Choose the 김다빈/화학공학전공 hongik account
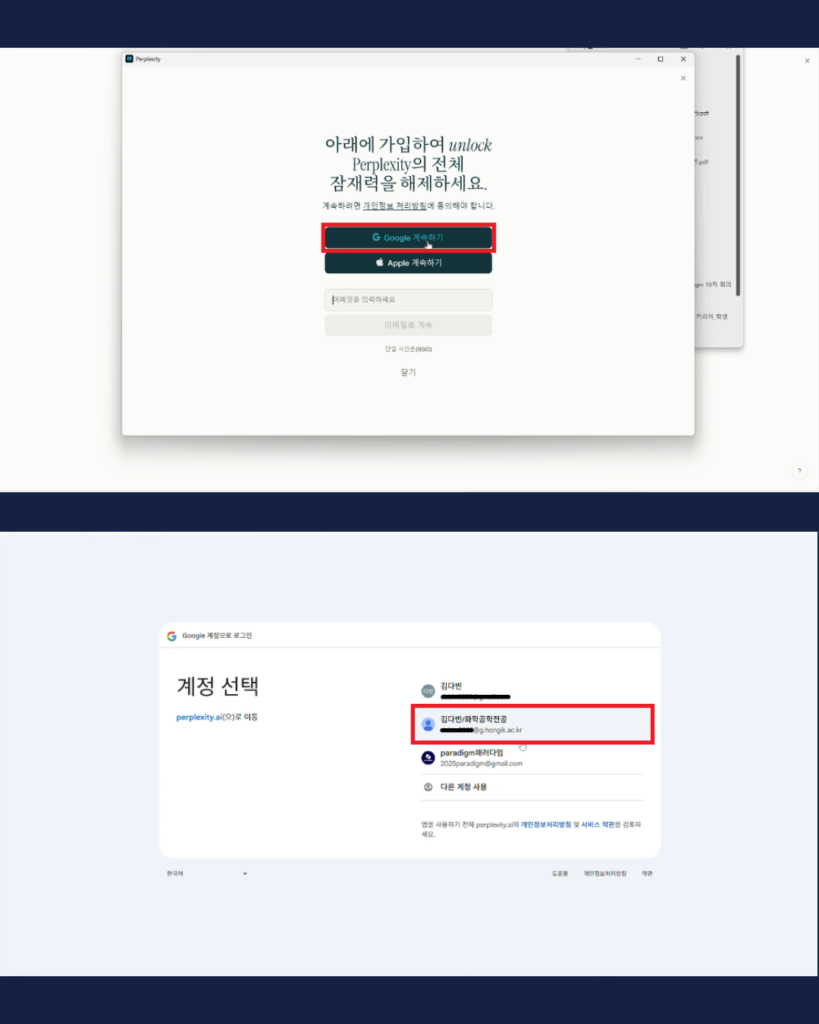Image resolution: width=819 pixels, height=1024 pixels. click(532, 724)
